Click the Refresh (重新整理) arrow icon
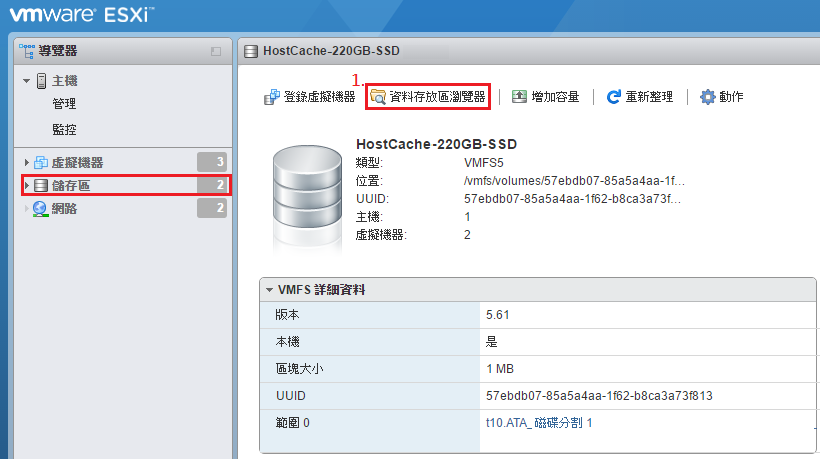 (x=613, y=97)
